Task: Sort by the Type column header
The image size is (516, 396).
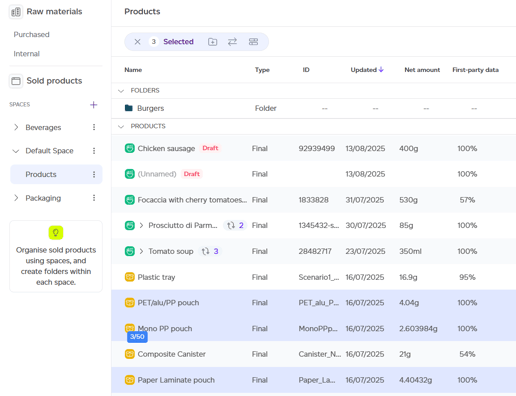Action: pos(262,70)
